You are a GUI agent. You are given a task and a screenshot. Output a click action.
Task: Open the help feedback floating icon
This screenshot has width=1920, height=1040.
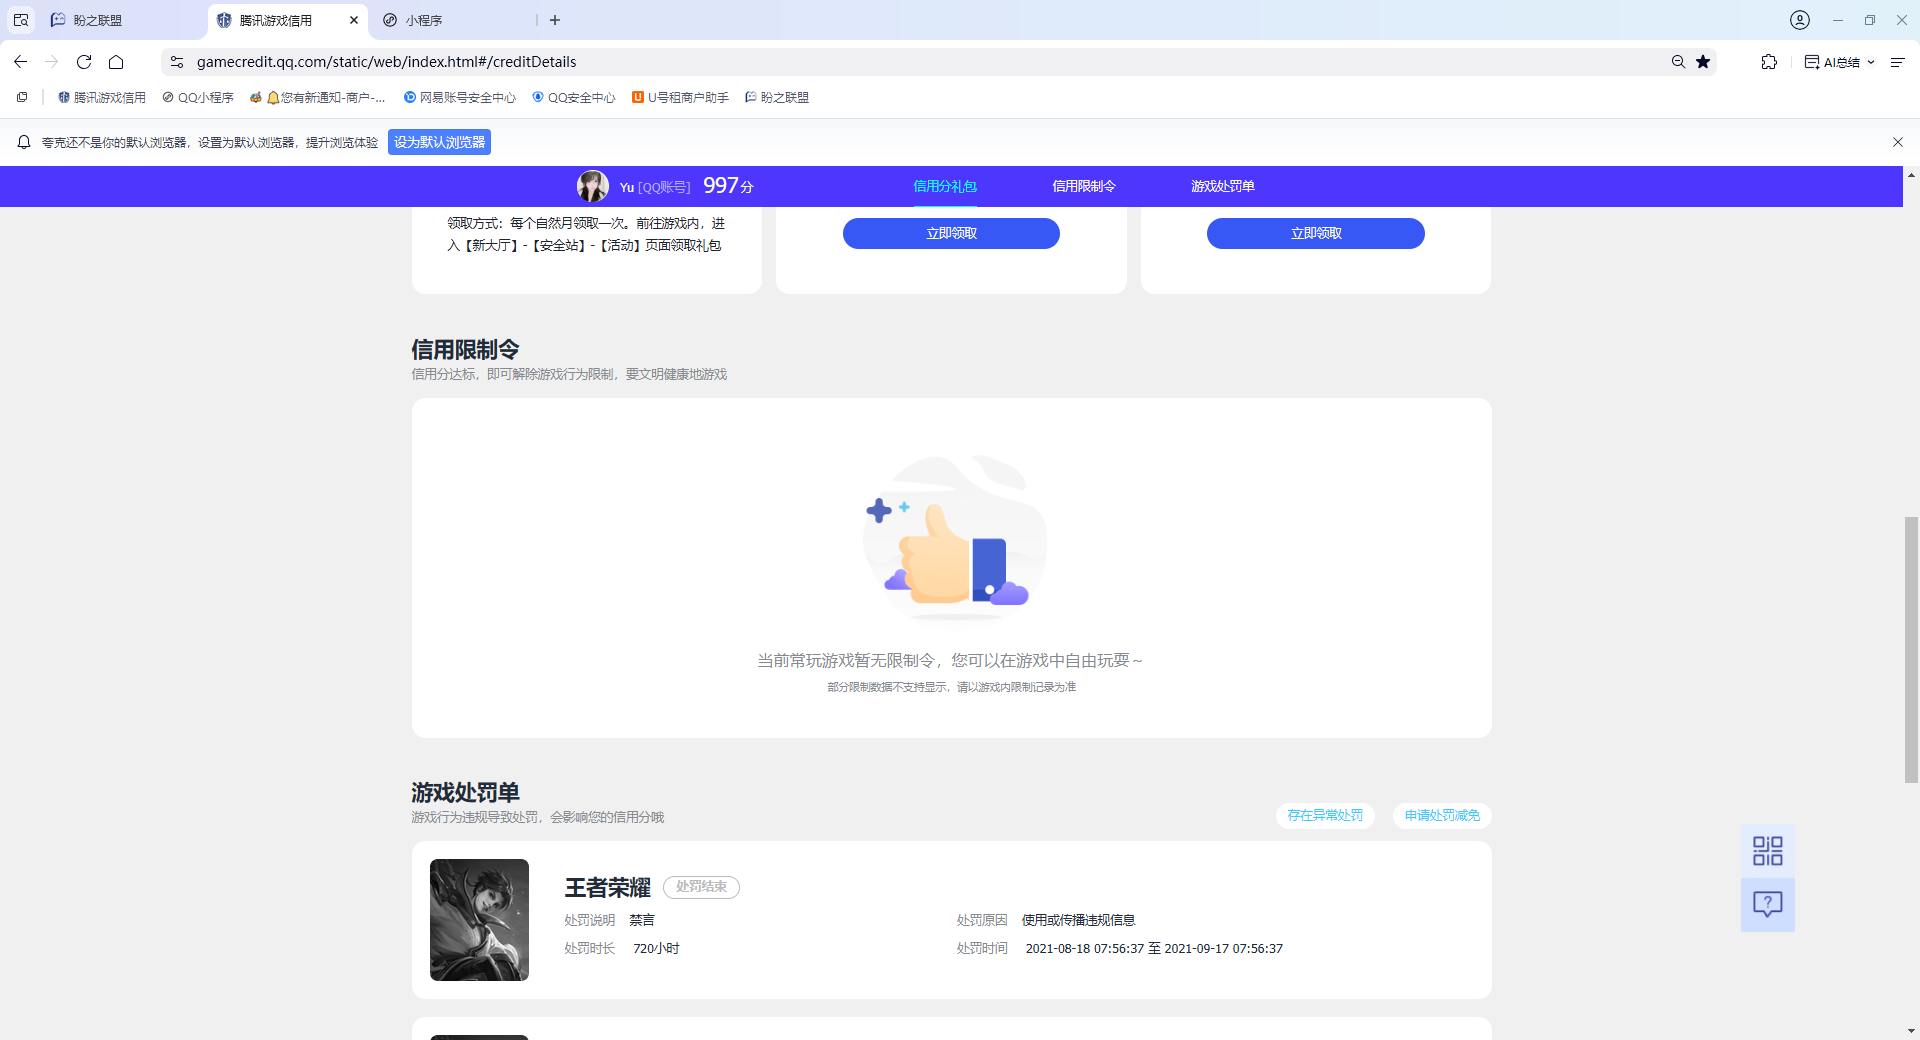tap(1768, 905)
